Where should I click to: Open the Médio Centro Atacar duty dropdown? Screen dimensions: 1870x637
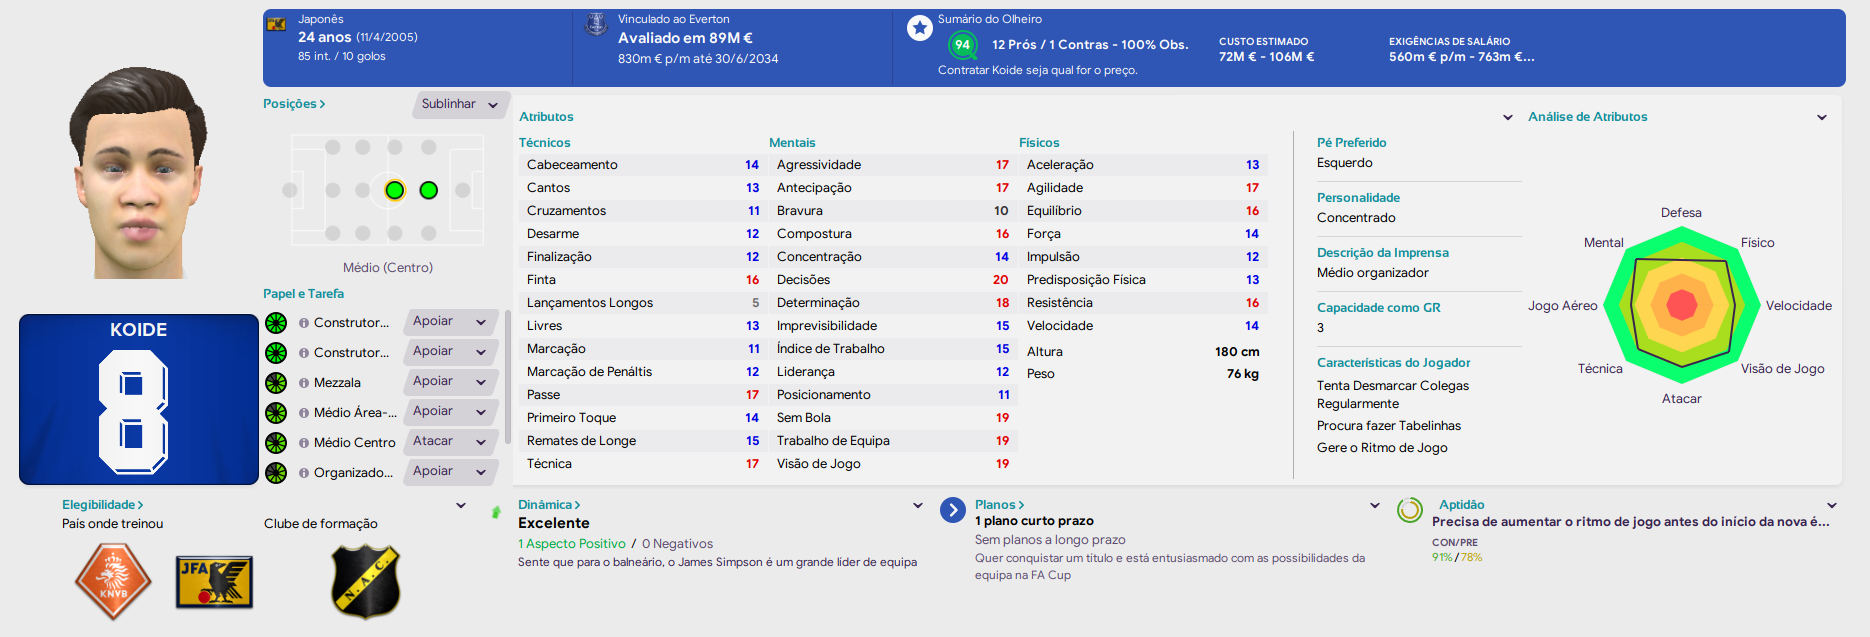[x=450, y=442]
